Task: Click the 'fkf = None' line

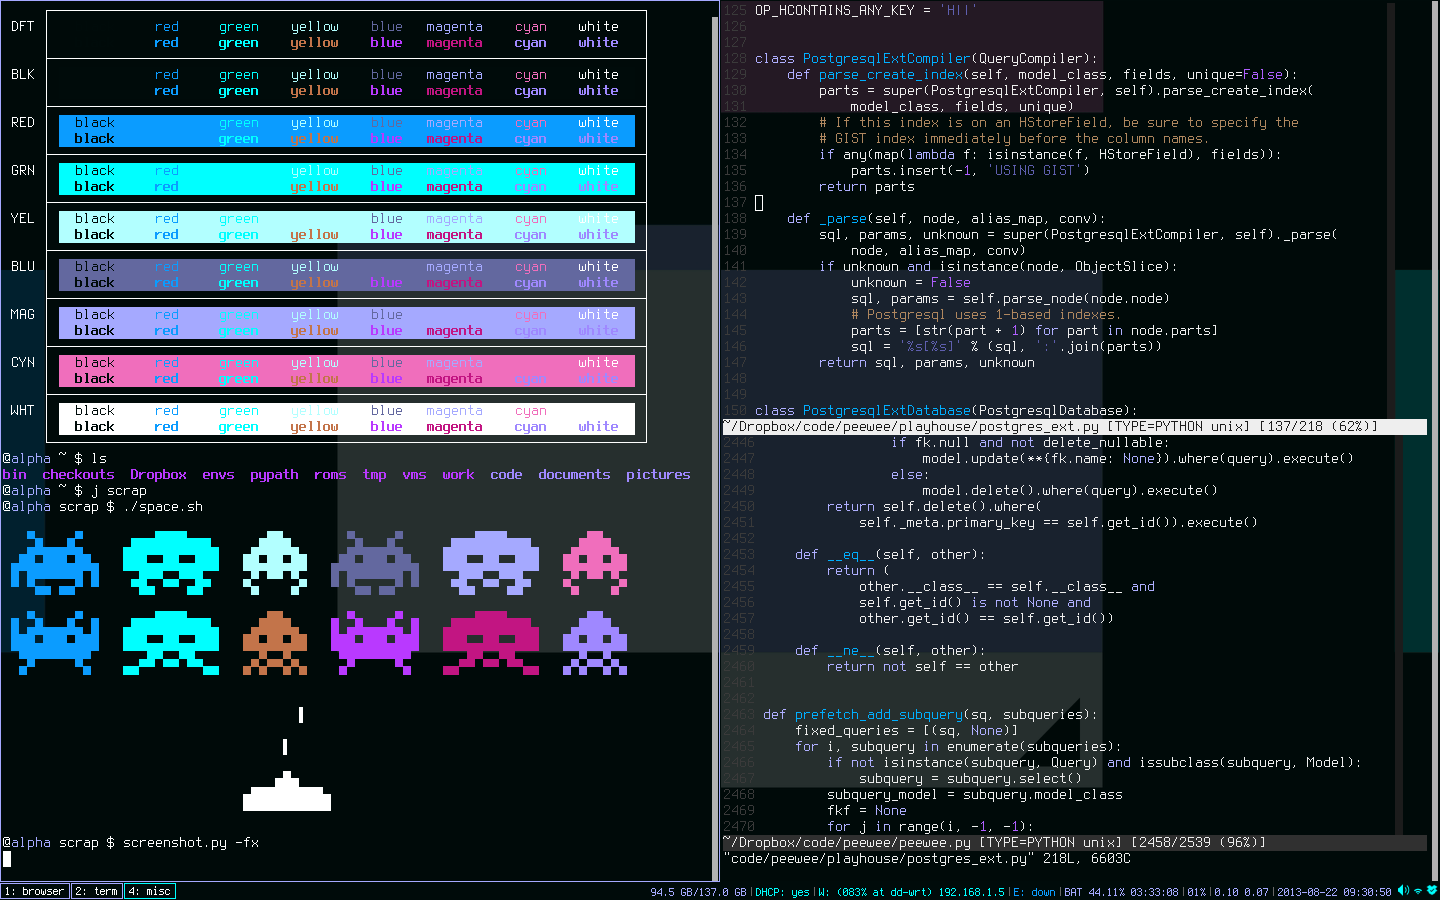Action: pos(866,811)
